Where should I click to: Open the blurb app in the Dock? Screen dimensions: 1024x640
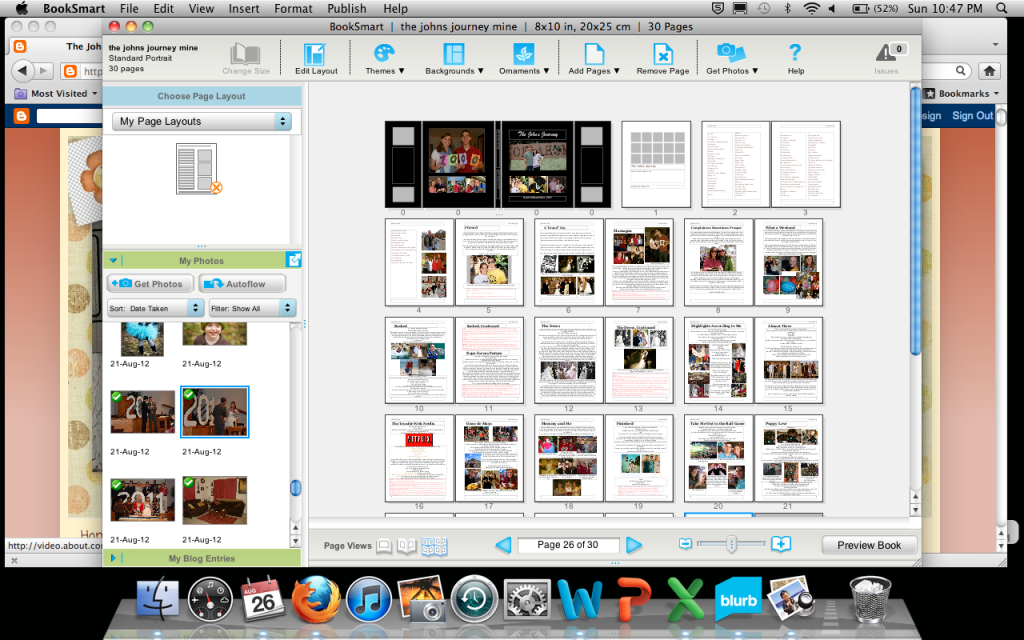[x=736, y=599]
